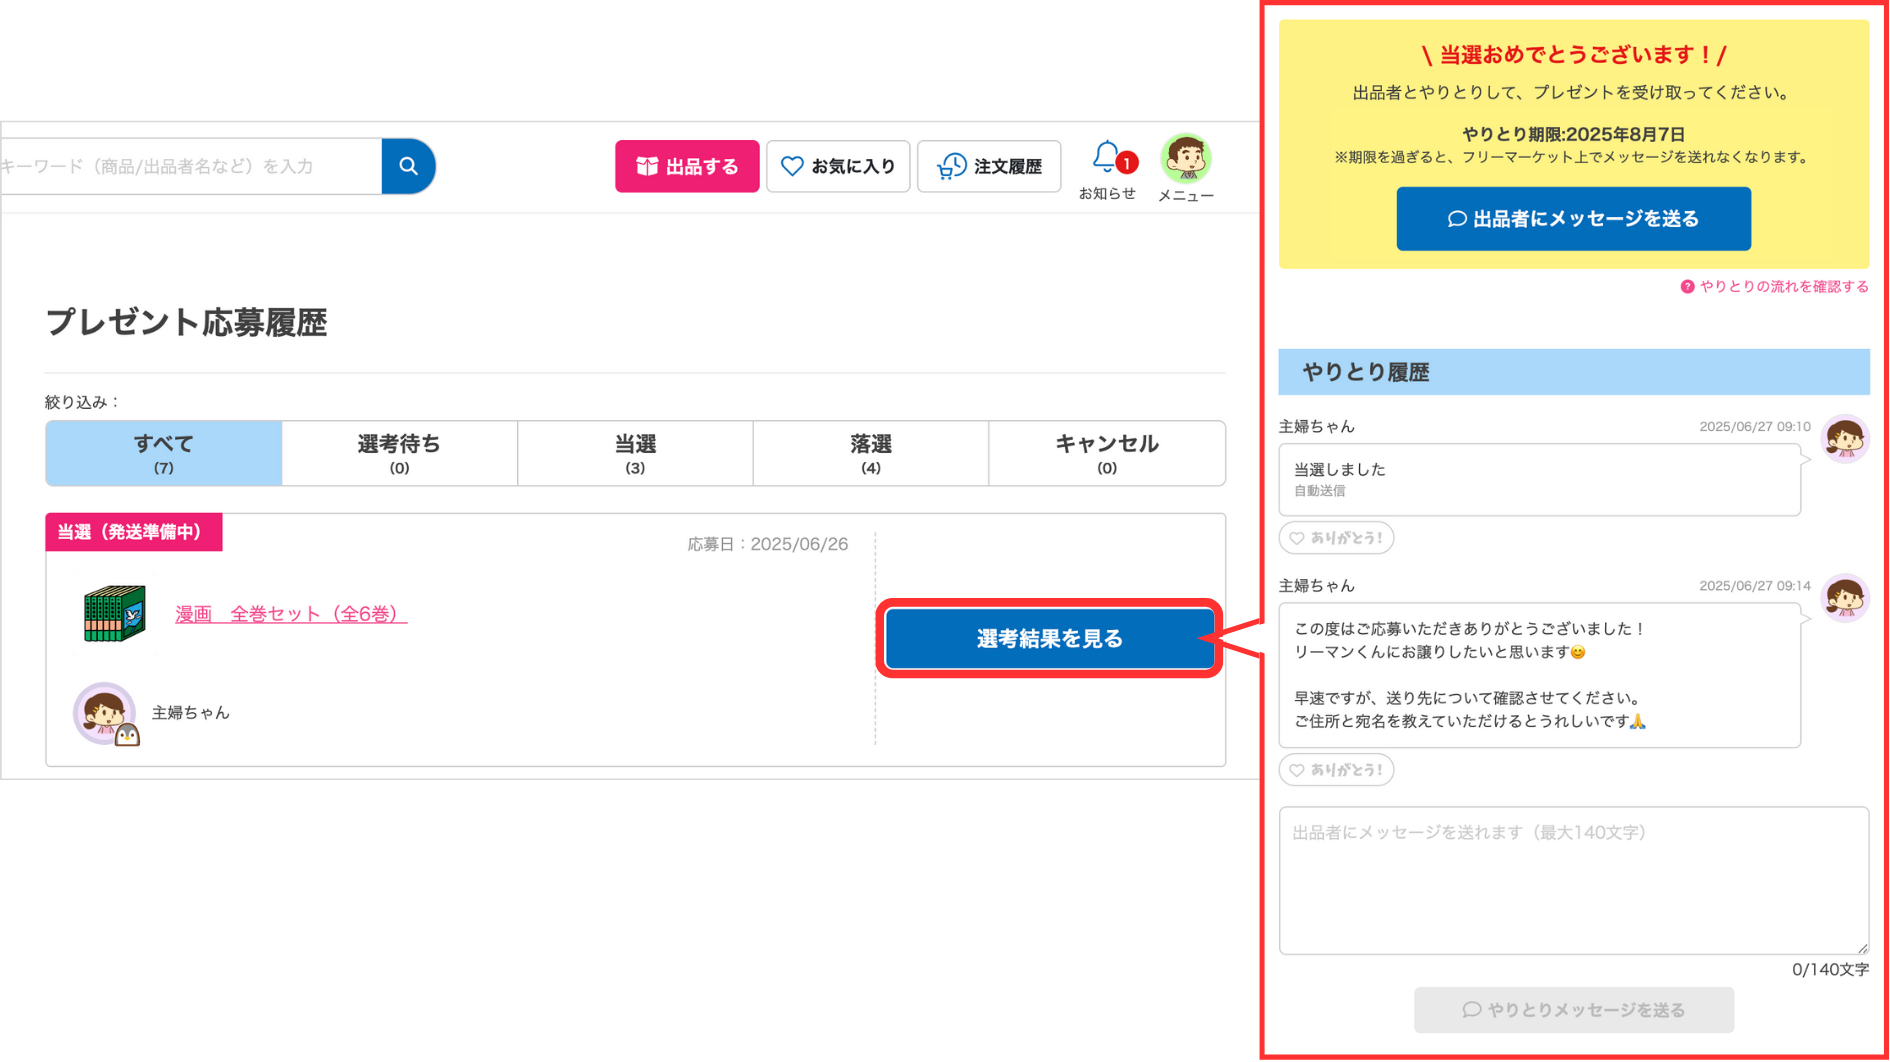Toggle ありがとう！ on the second 主婦ちゃん message
The height and width of the screenshot is (1062, 1890).
[1336, 769]
